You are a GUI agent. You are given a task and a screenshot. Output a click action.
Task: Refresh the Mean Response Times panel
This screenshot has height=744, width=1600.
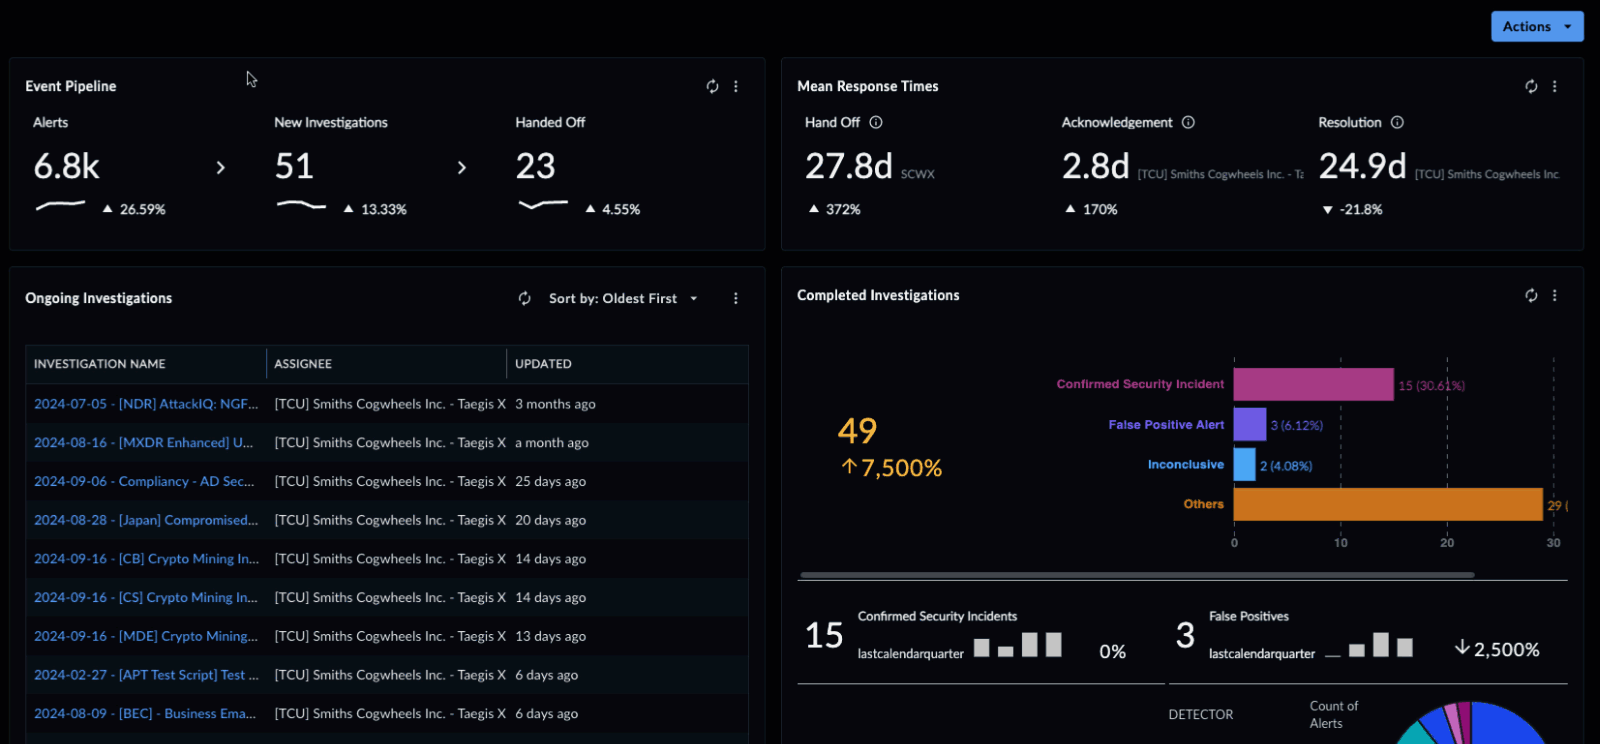click(1531, 87)
